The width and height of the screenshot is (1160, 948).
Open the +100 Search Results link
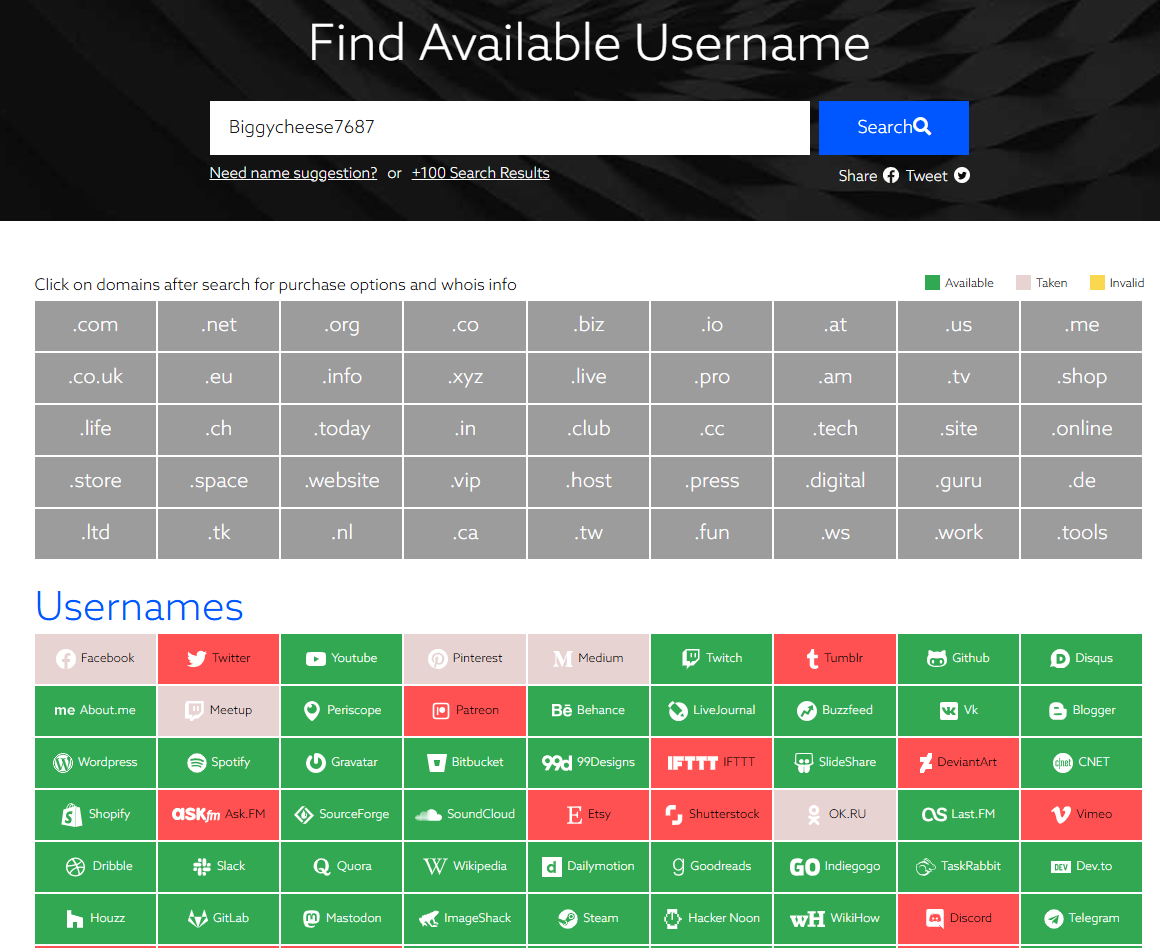click(481, 173)
